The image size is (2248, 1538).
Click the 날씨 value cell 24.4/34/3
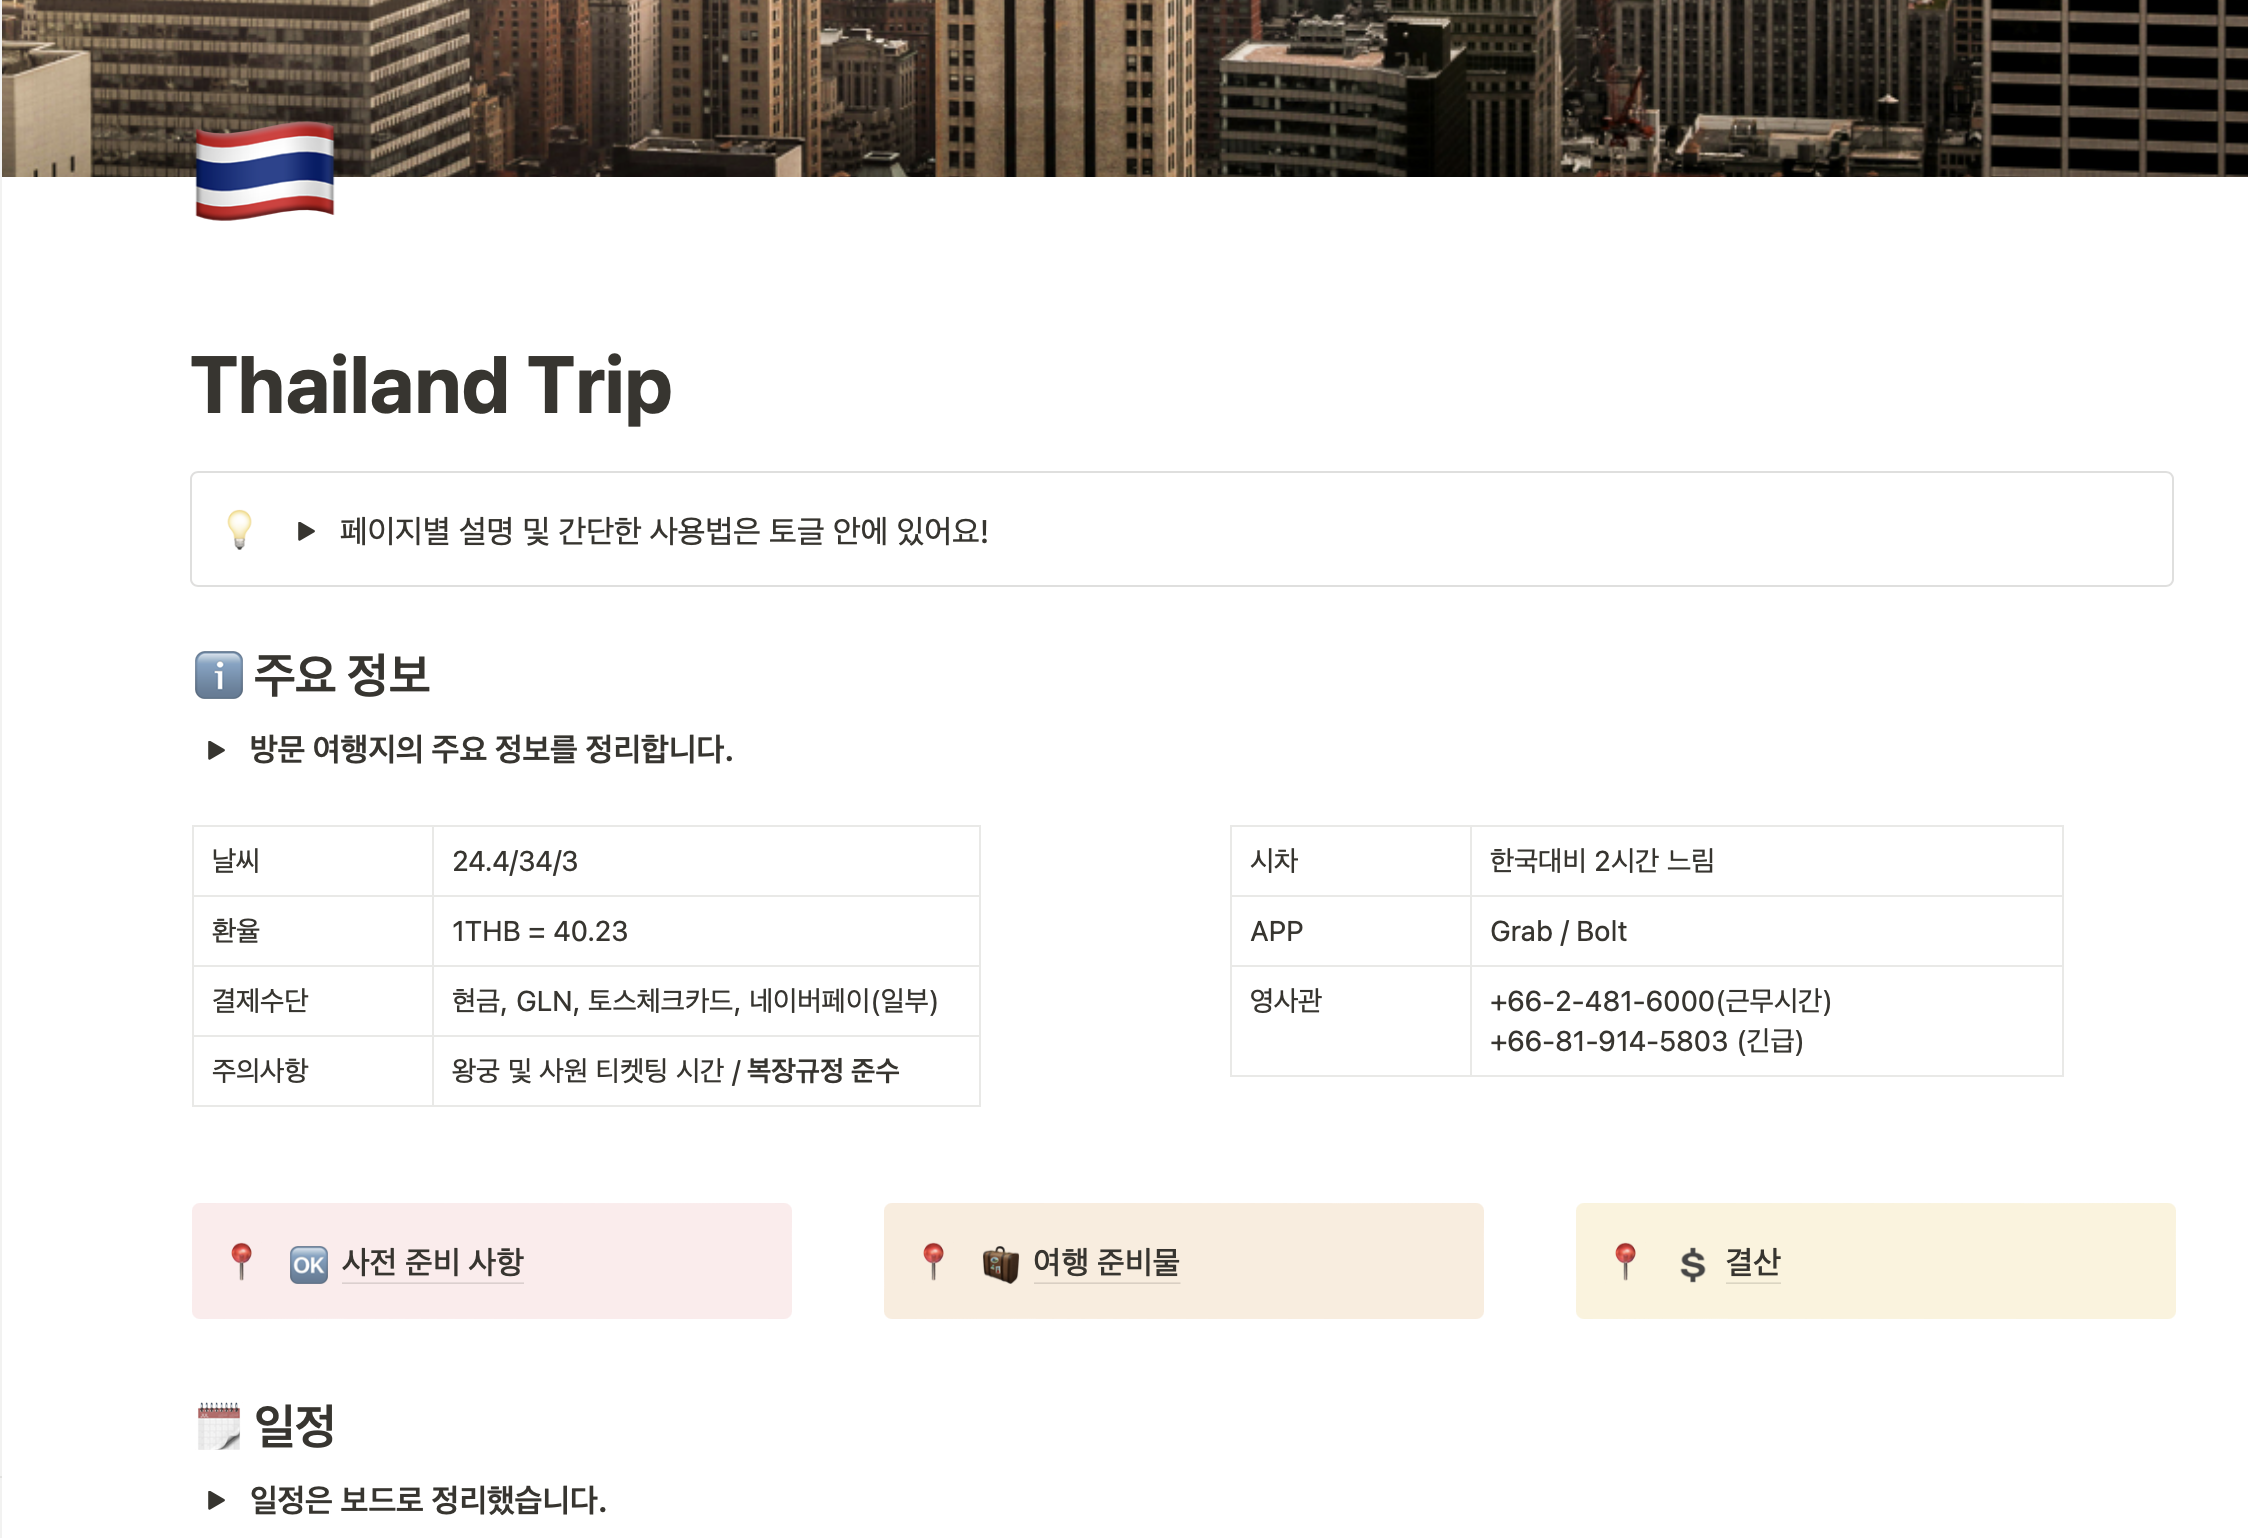click(x=515, y=862)
